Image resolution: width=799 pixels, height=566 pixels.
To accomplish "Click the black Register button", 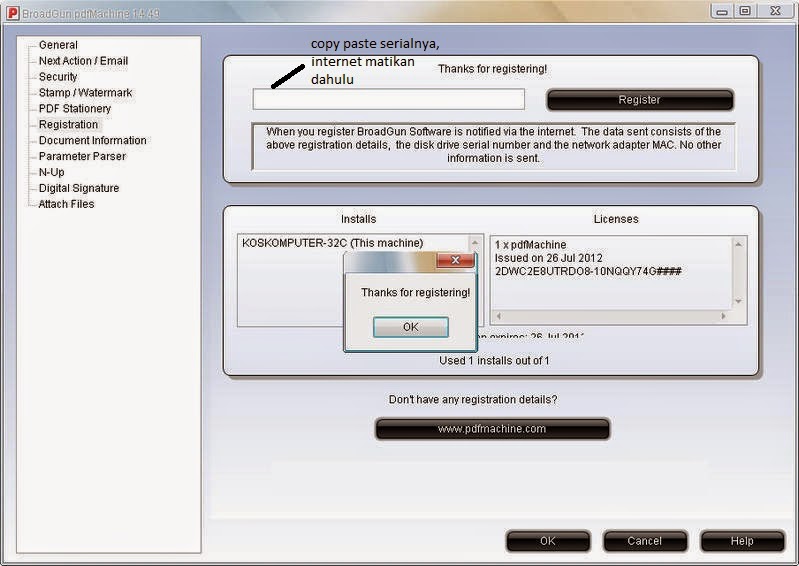I will pyautogui.click(x=640, y=100).
